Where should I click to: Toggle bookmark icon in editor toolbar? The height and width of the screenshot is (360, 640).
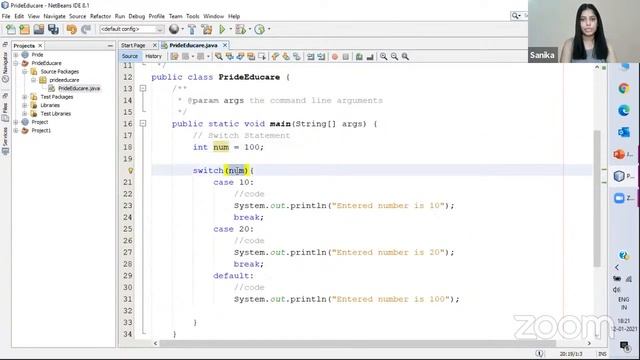click(297, 56)
